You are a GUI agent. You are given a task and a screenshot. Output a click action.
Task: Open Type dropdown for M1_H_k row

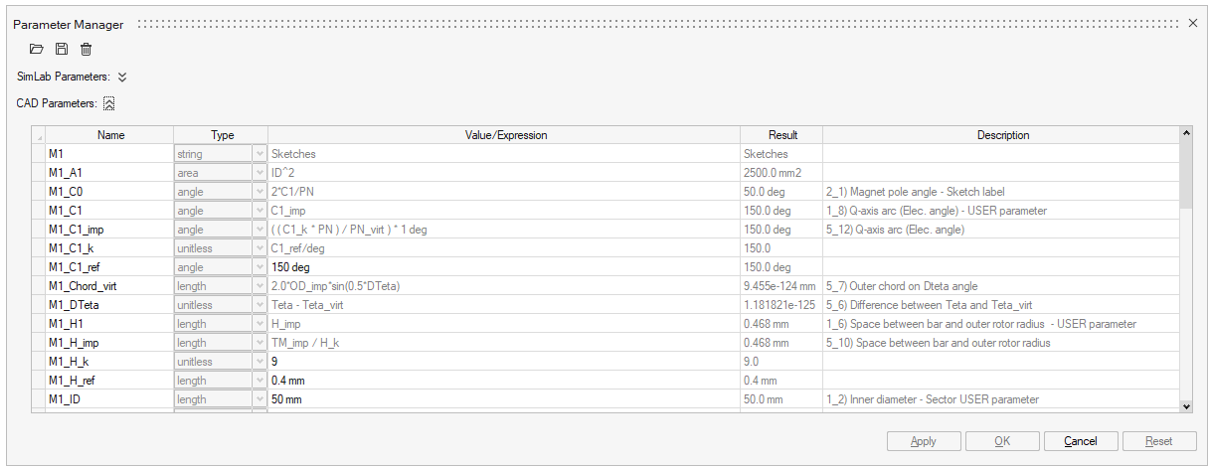click(260, 362)
